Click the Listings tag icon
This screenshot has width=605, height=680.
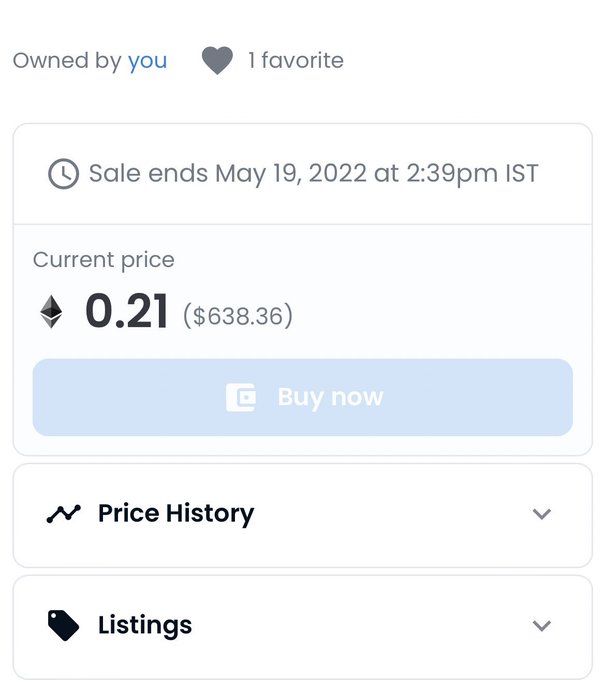(63, 626)
